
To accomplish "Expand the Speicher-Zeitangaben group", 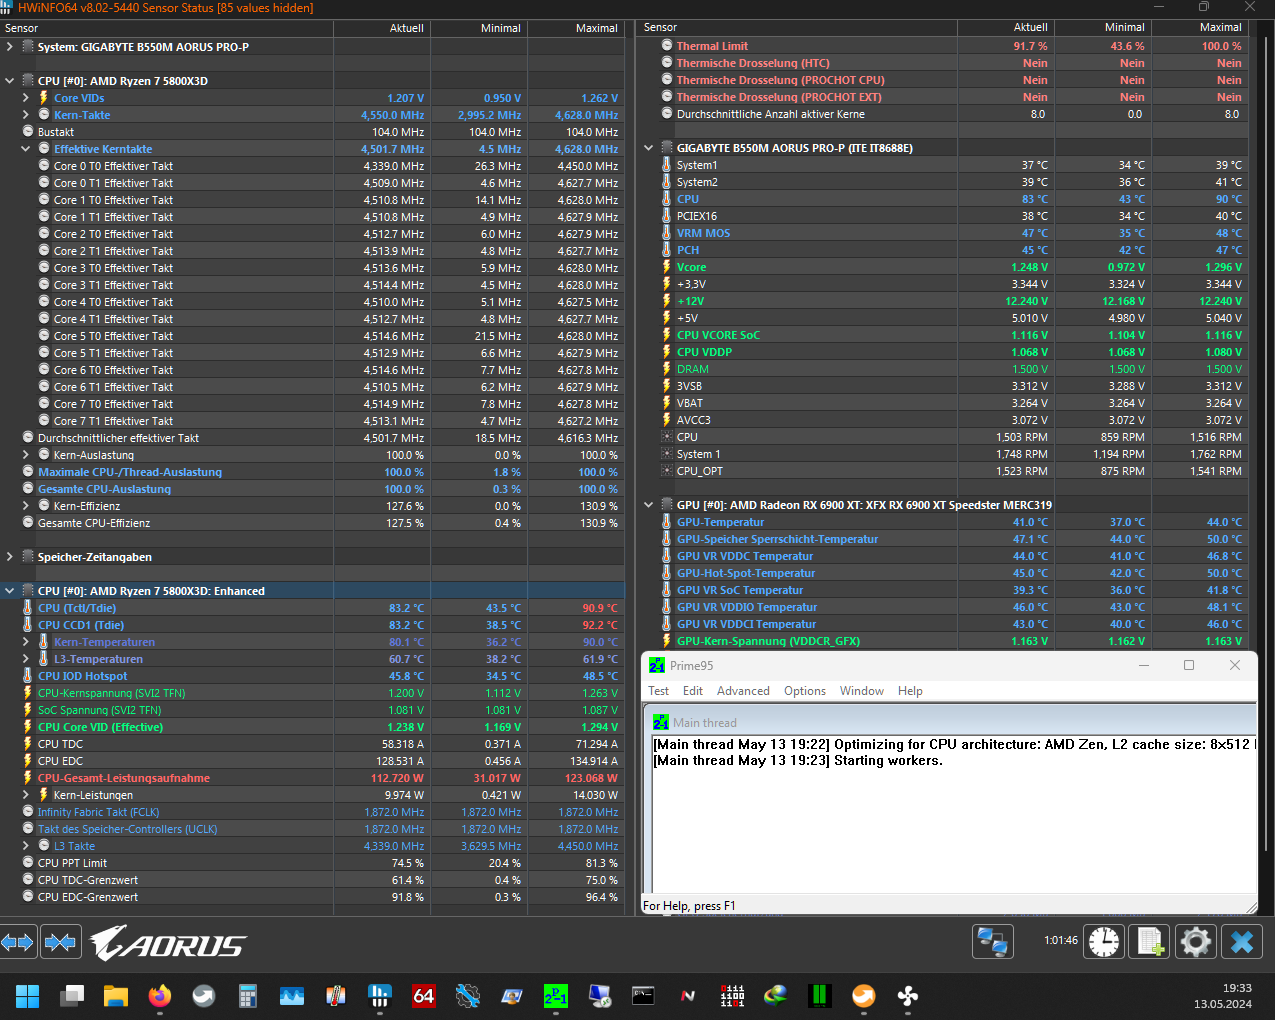I will coord(10,557).
